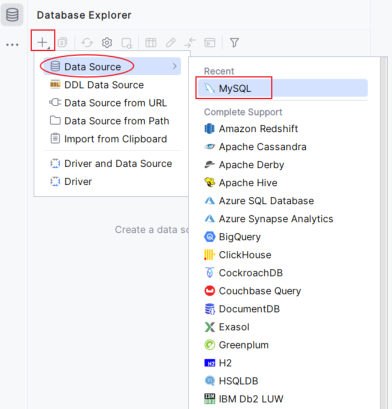
Task: Open Data Source Properties gear icon
Action: pyautogui.click(x=107, y=42)
